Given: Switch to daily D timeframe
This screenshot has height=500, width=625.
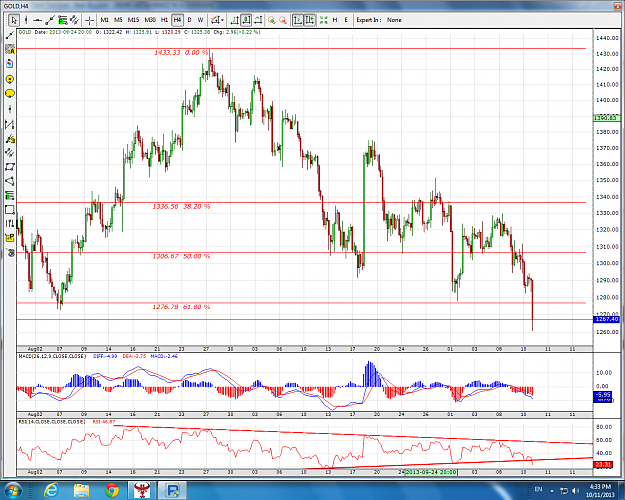Looking at the screenshot, I should pyautogui.click(x=189, y=20).
